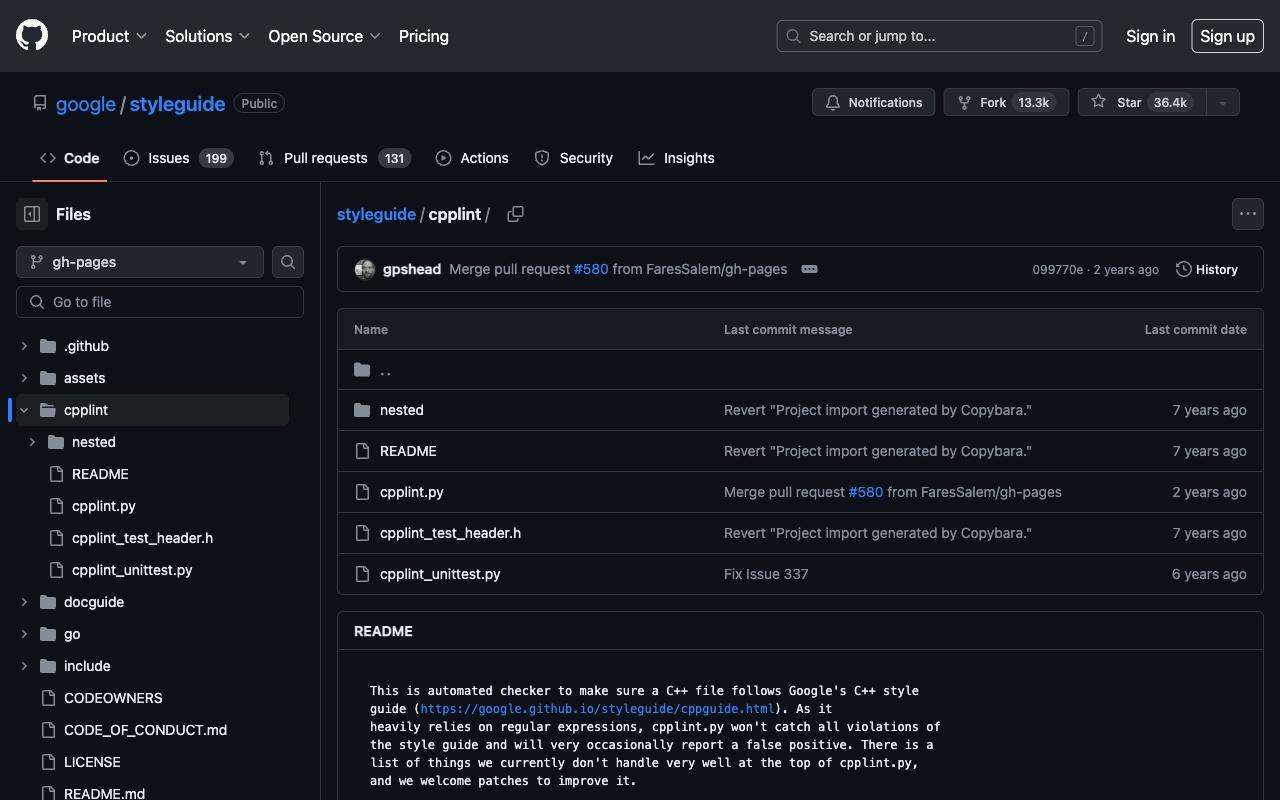Open the gpshead author link
Viewport: 1280px width, 800px height.
[412, 269]
